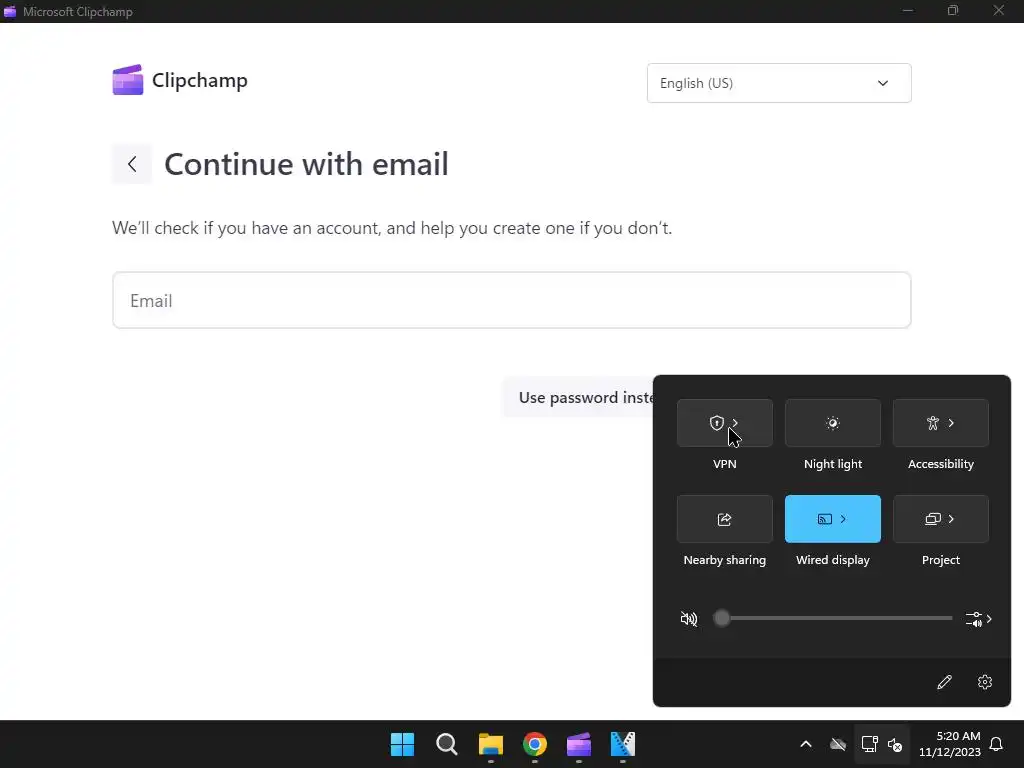Expand Accessibility options chevron
The width and height of the screenshot is (1024, 768).
(952, 423)
